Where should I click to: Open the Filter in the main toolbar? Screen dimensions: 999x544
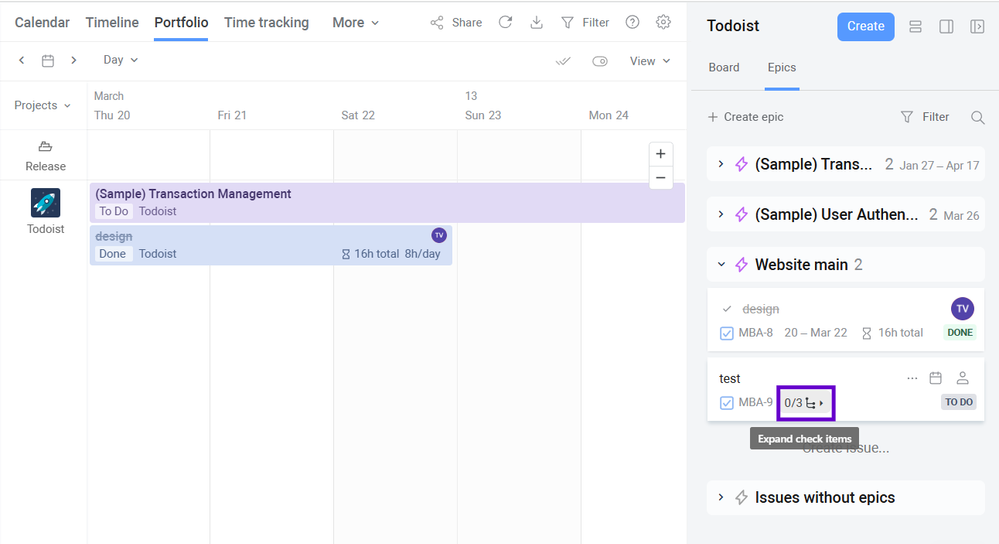coord(586,22)
